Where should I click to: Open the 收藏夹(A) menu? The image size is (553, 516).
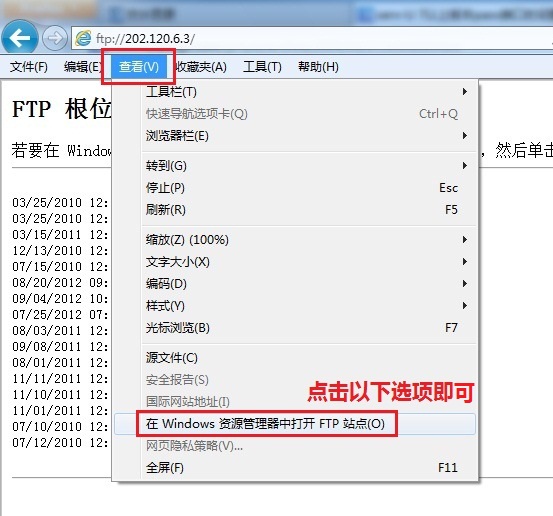click(x=201, y=66)
